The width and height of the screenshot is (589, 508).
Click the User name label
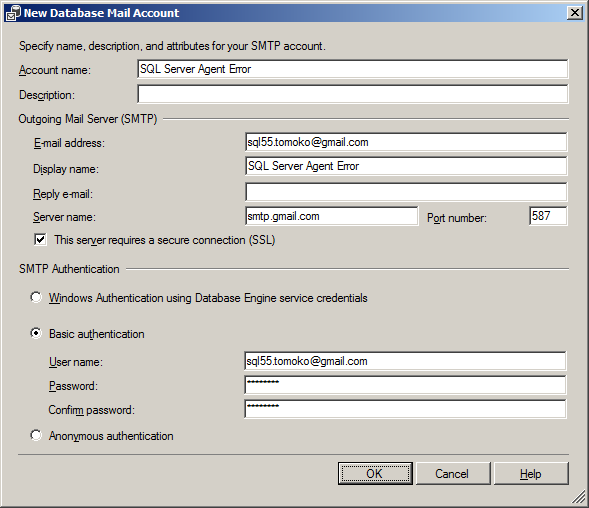pos(76,362)
